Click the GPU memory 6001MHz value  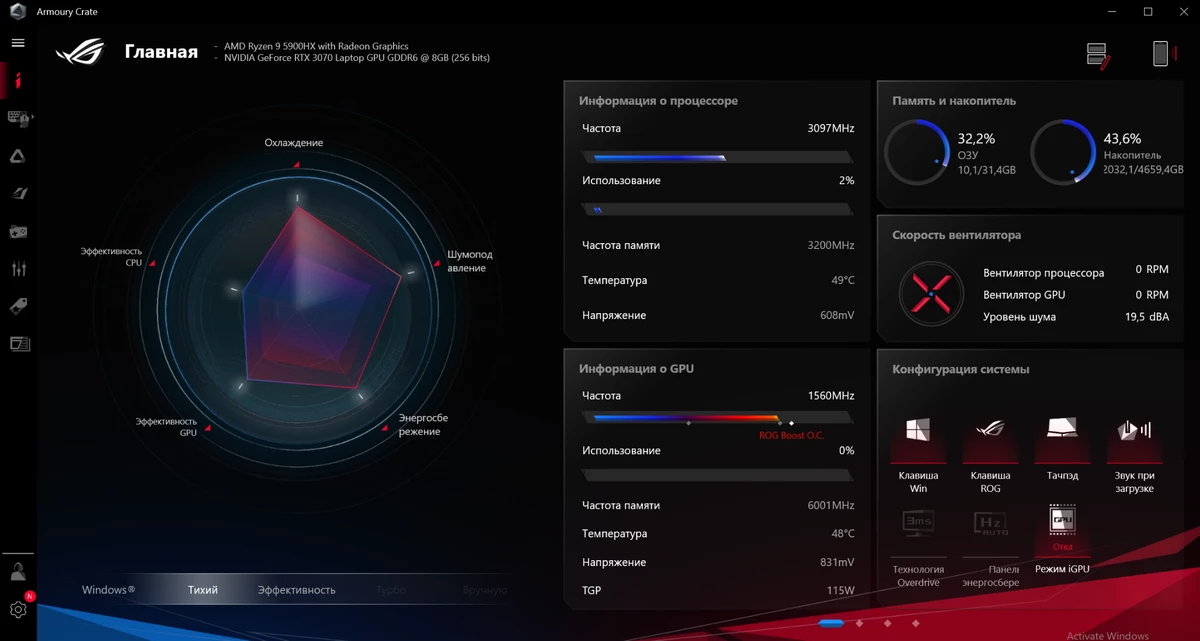pyautogui.click(x=830, y=506)
